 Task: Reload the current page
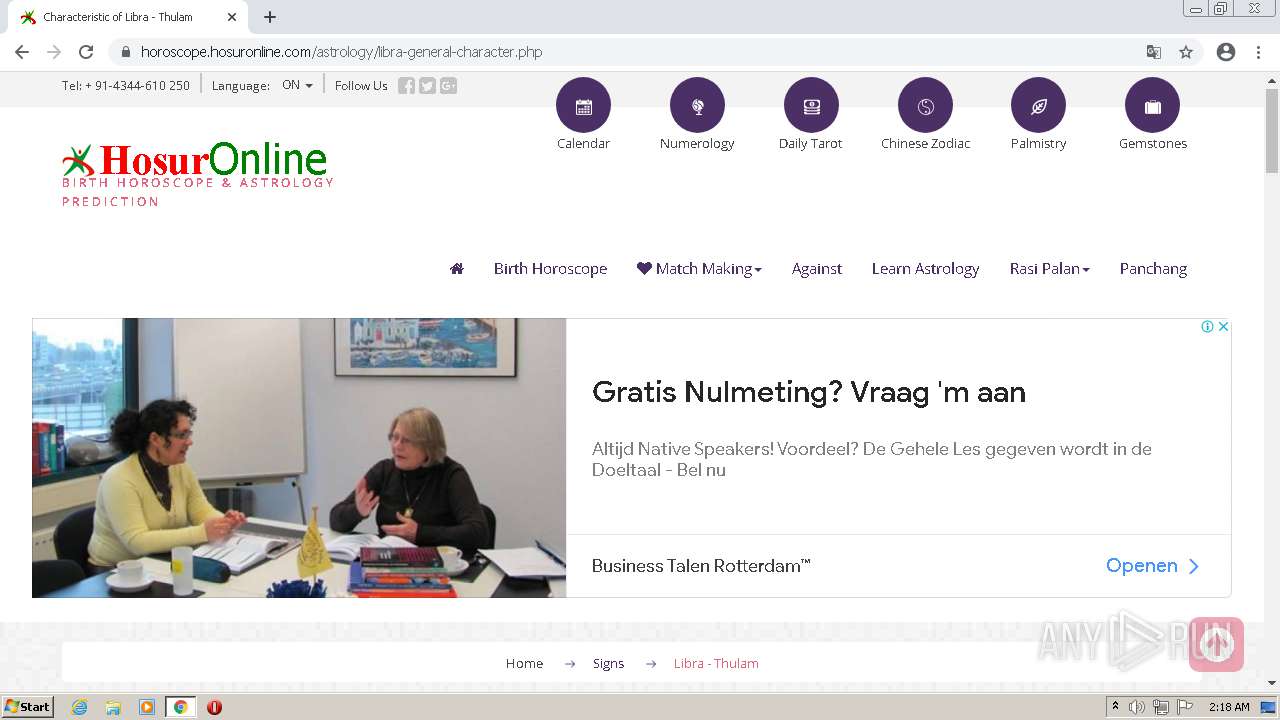(86, 52)
